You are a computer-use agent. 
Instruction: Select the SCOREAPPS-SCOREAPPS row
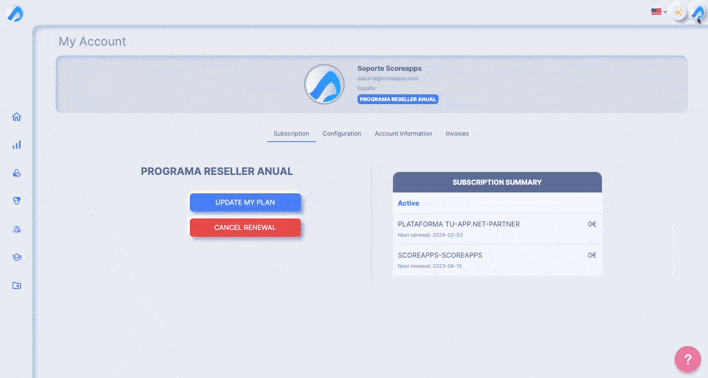[x=497, y=260]
